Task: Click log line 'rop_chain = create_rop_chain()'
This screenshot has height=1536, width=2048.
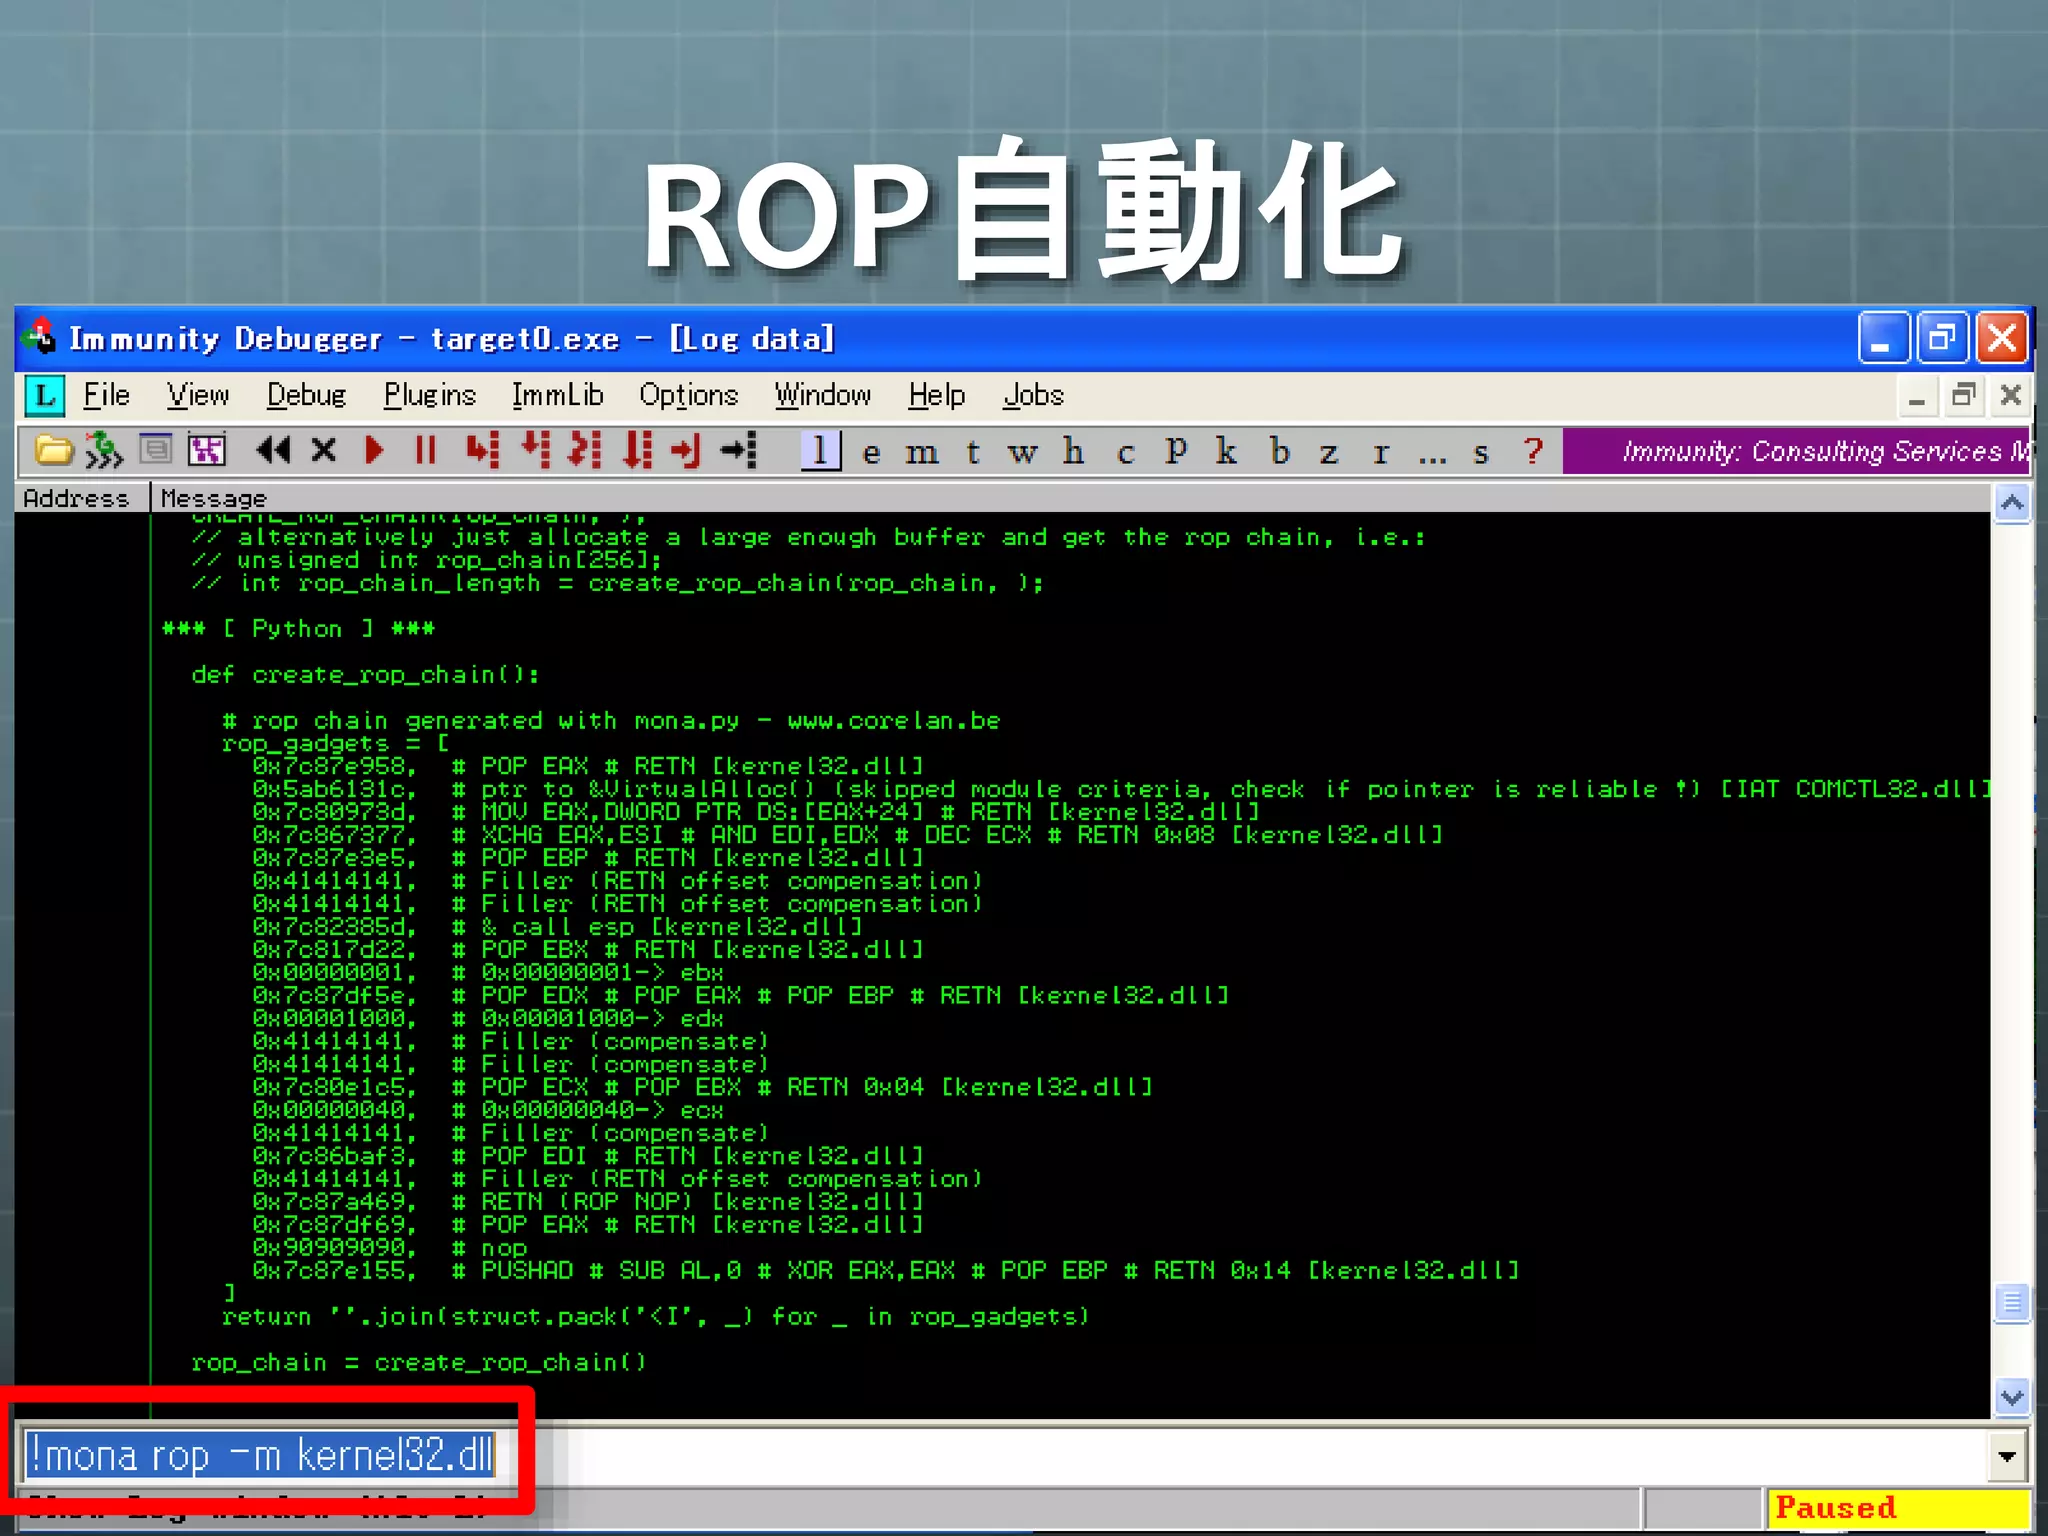Action: pyautogui.click(x=419, y=1362)
